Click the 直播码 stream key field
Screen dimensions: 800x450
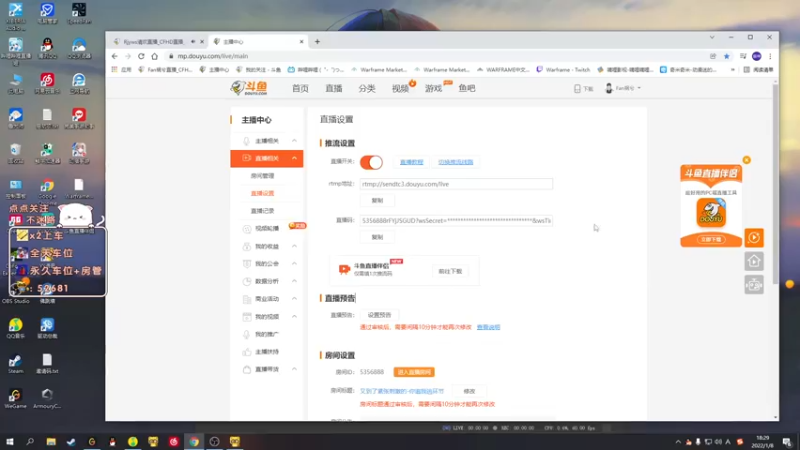456,221
